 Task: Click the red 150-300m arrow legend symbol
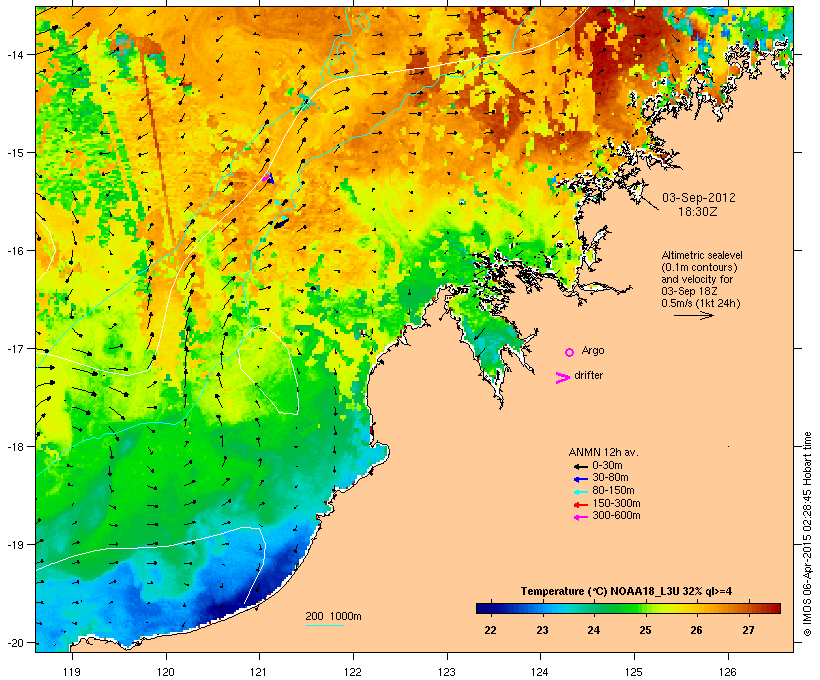[580, 505]
